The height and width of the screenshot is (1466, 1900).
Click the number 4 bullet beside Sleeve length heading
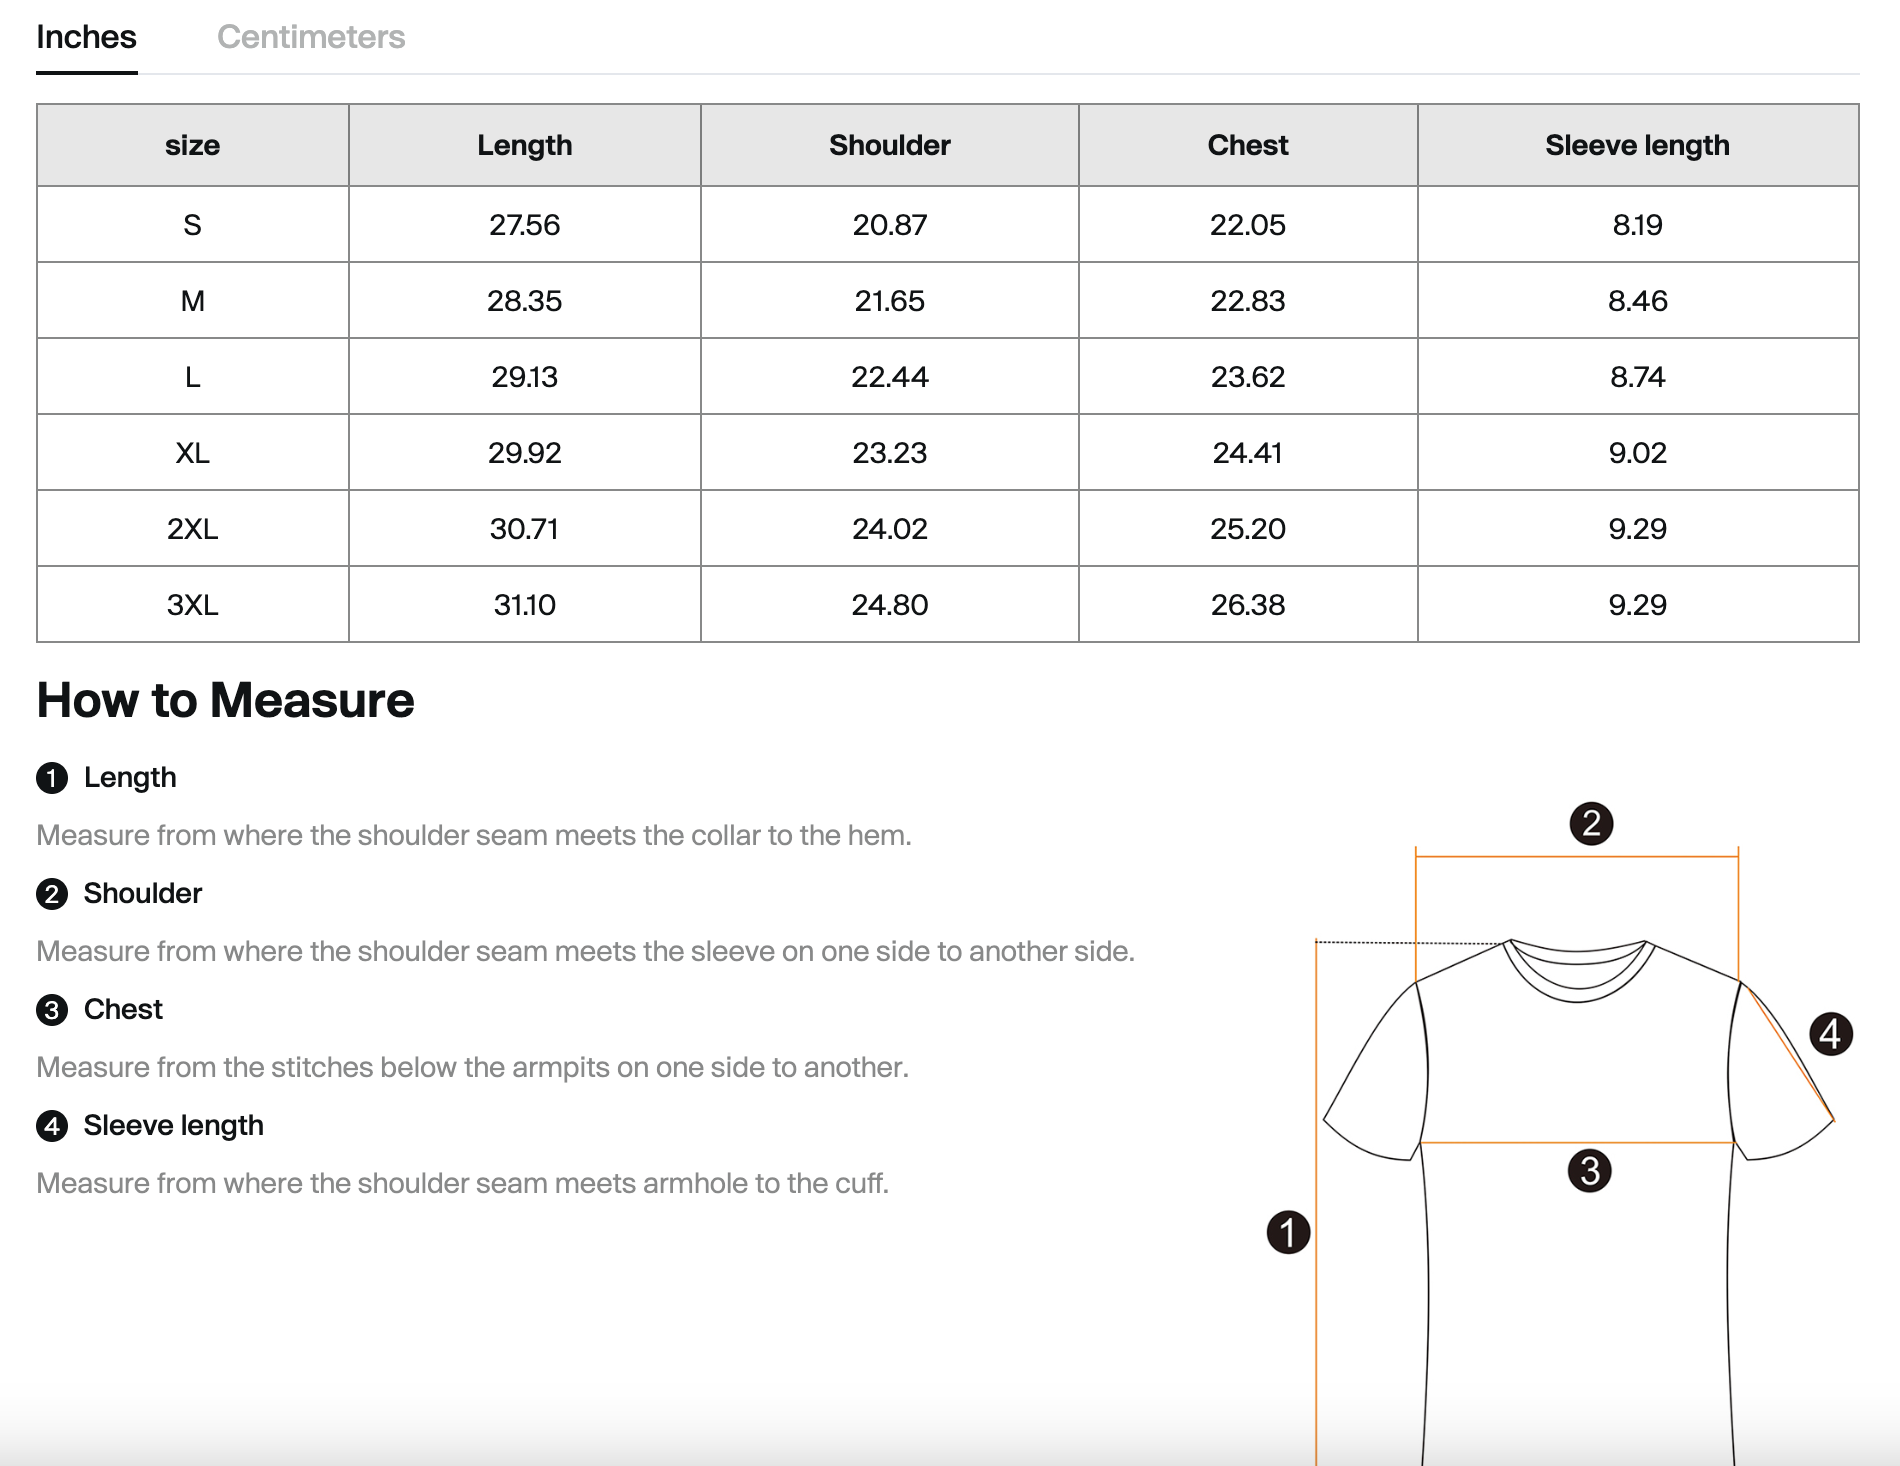pyautogui.click(x=52, y=1126)
